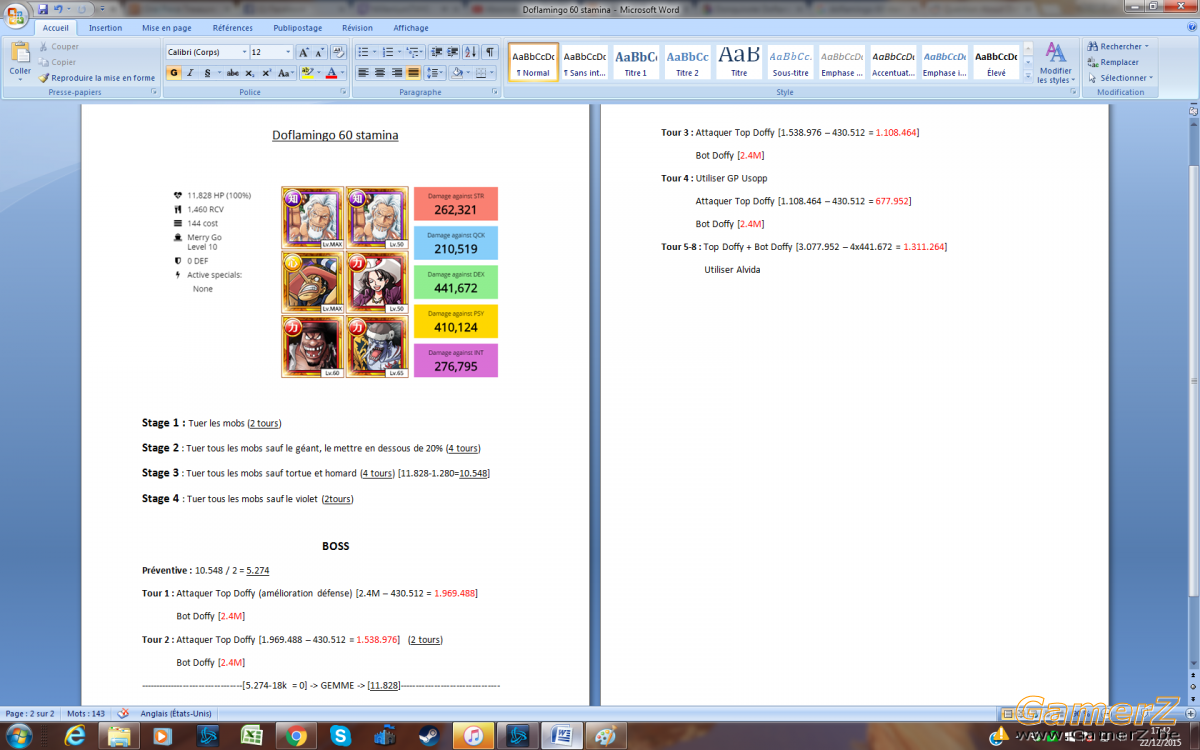Open the Révision tab
This screenshot has width=1200, height=750.
tap(357, 28)
